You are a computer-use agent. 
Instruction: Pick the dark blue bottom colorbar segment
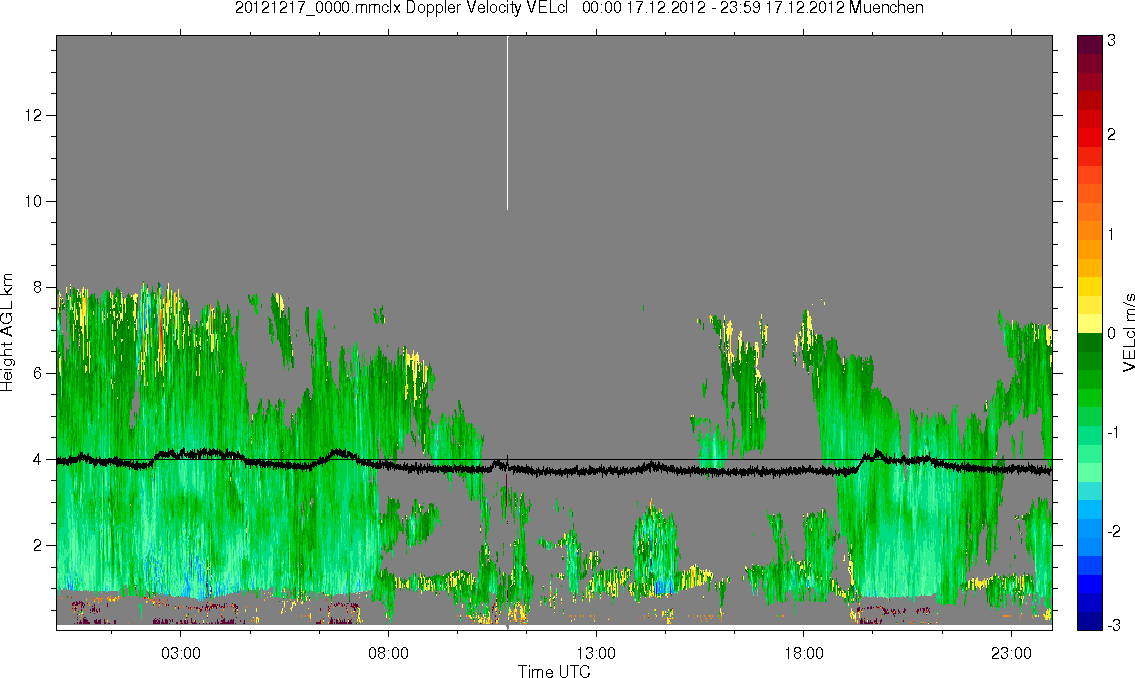(1089, 621)
